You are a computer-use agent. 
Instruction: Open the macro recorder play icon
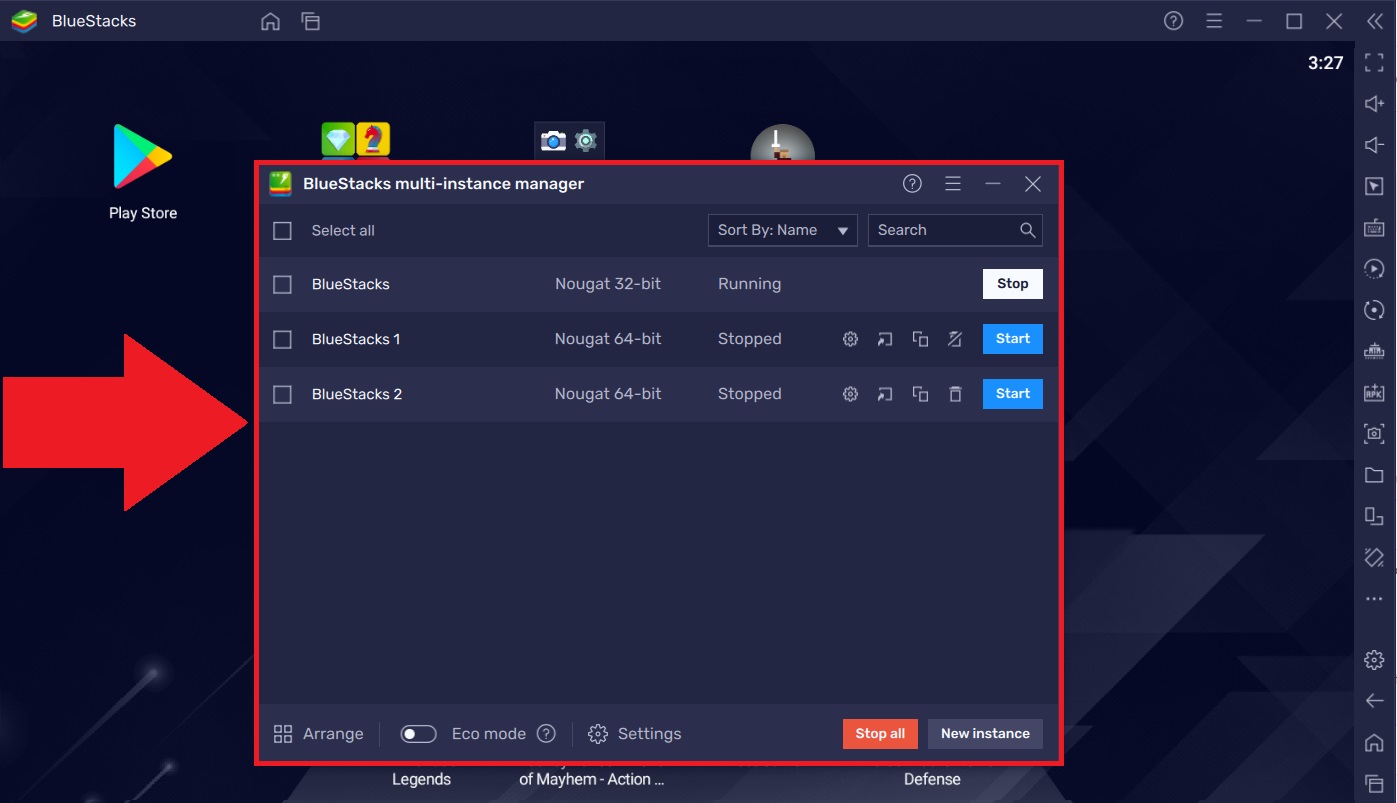point(1374,269)
